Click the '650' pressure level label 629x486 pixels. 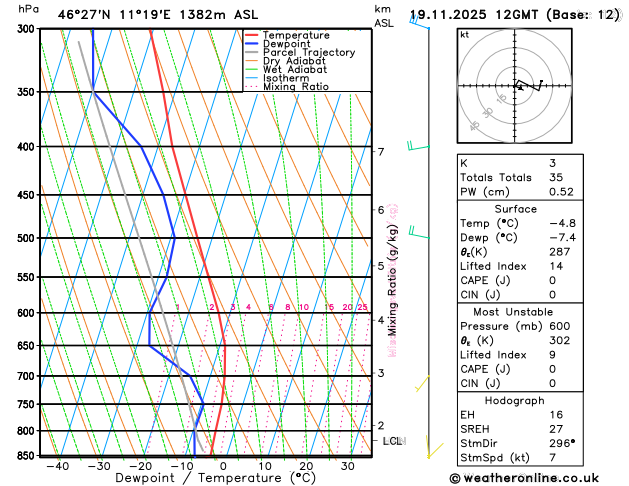tap(28, 346)
